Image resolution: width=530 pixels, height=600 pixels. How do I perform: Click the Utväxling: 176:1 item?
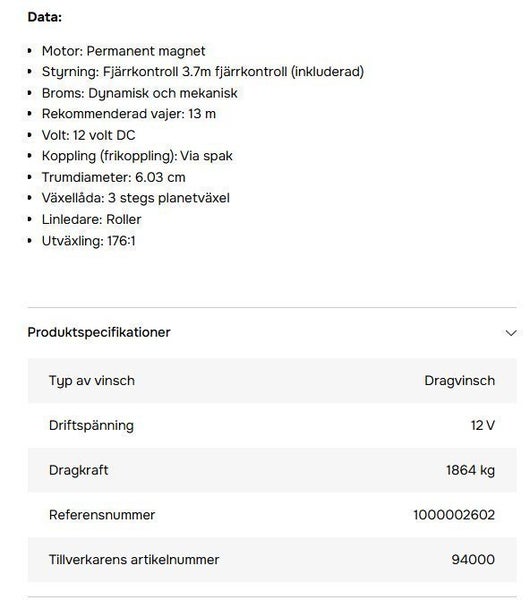(88, 241)
